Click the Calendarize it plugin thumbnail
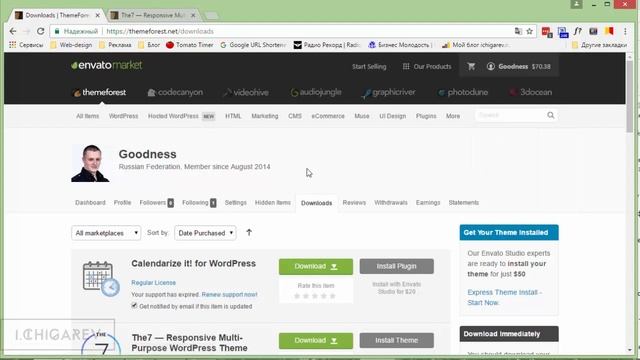 click(101, 278)
